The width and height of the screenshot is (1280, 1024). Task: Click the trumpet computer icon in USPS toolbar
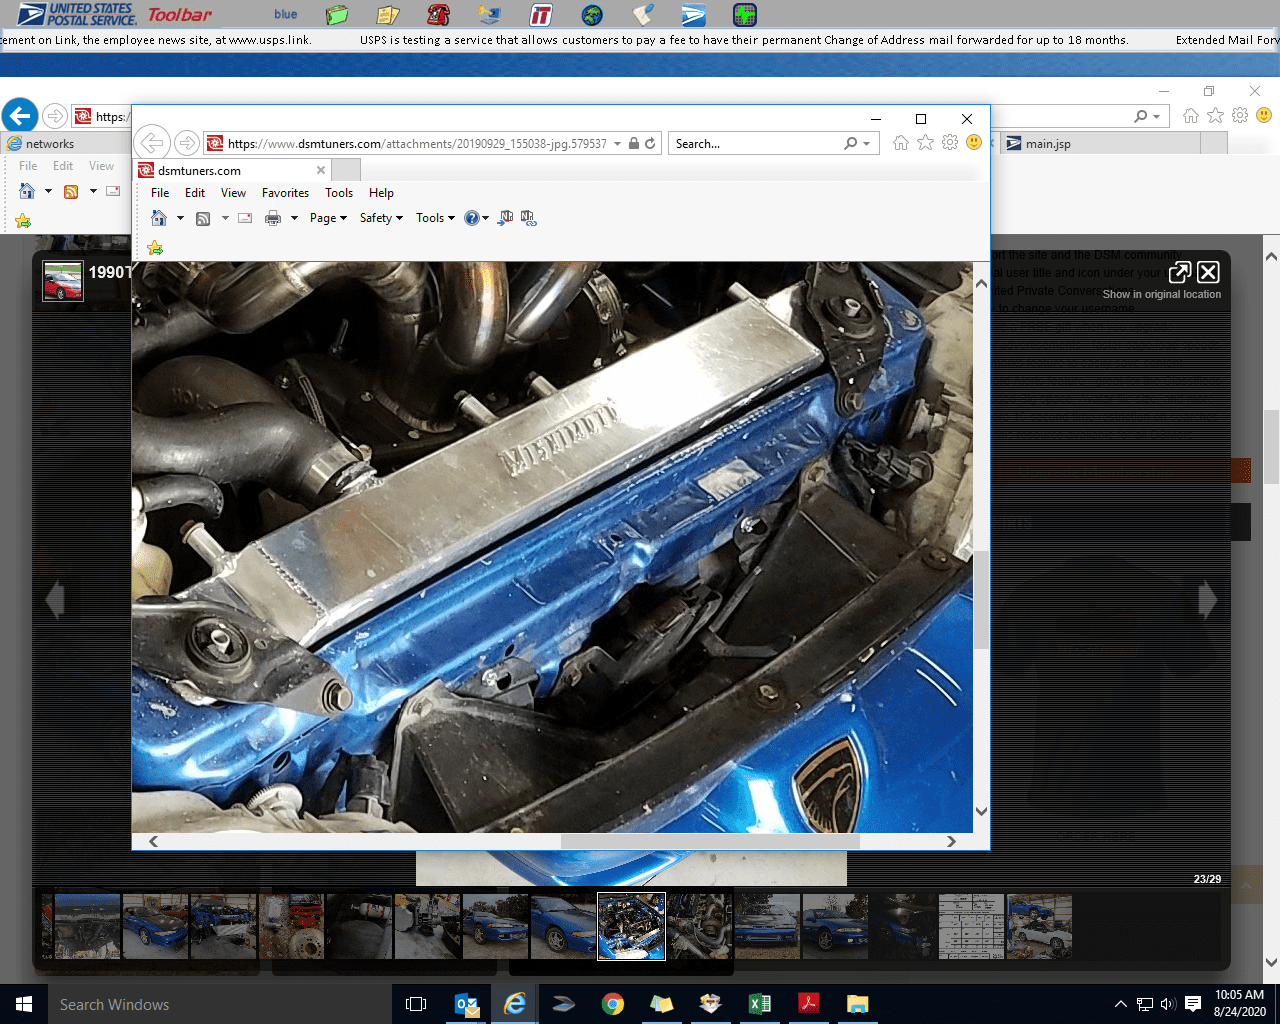point(489,15)
